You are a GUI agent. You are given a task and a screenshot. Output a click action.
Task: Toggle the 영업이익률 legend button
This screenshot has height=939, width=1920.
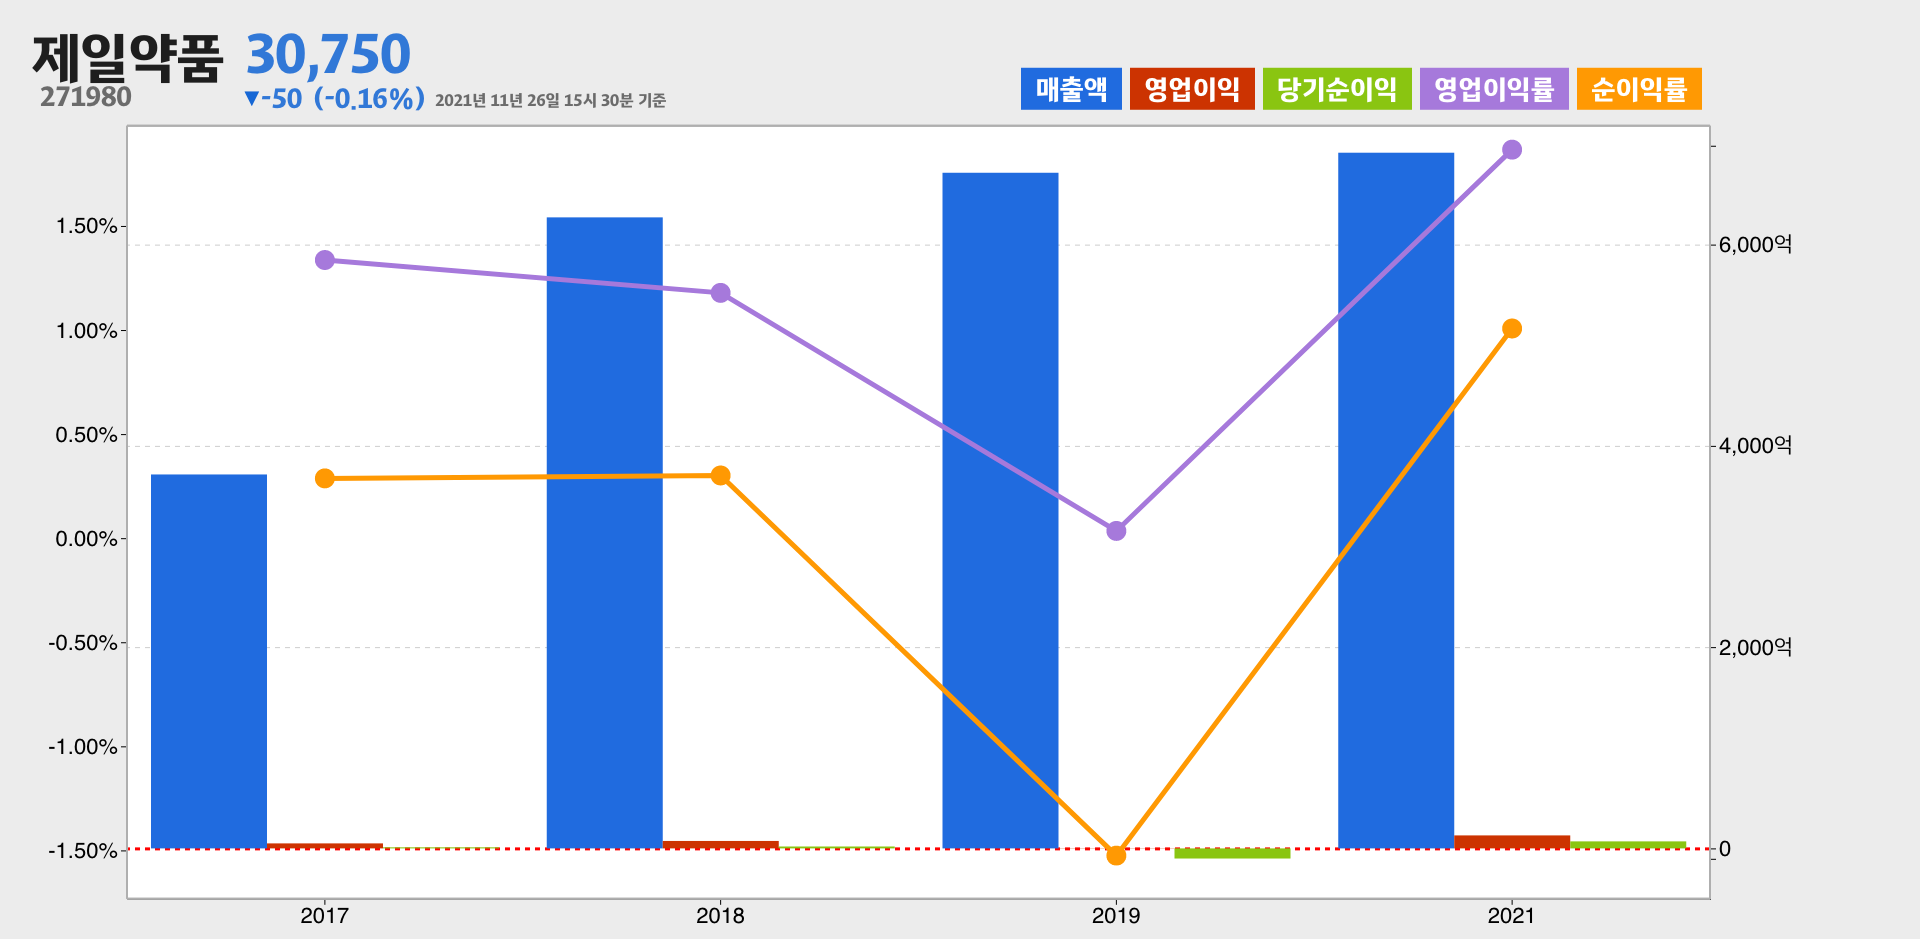[1494, 89]
